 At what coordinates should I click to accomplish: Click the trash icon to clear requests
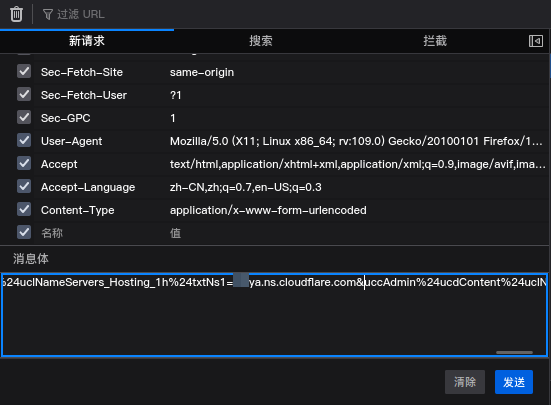pos(16,14)
